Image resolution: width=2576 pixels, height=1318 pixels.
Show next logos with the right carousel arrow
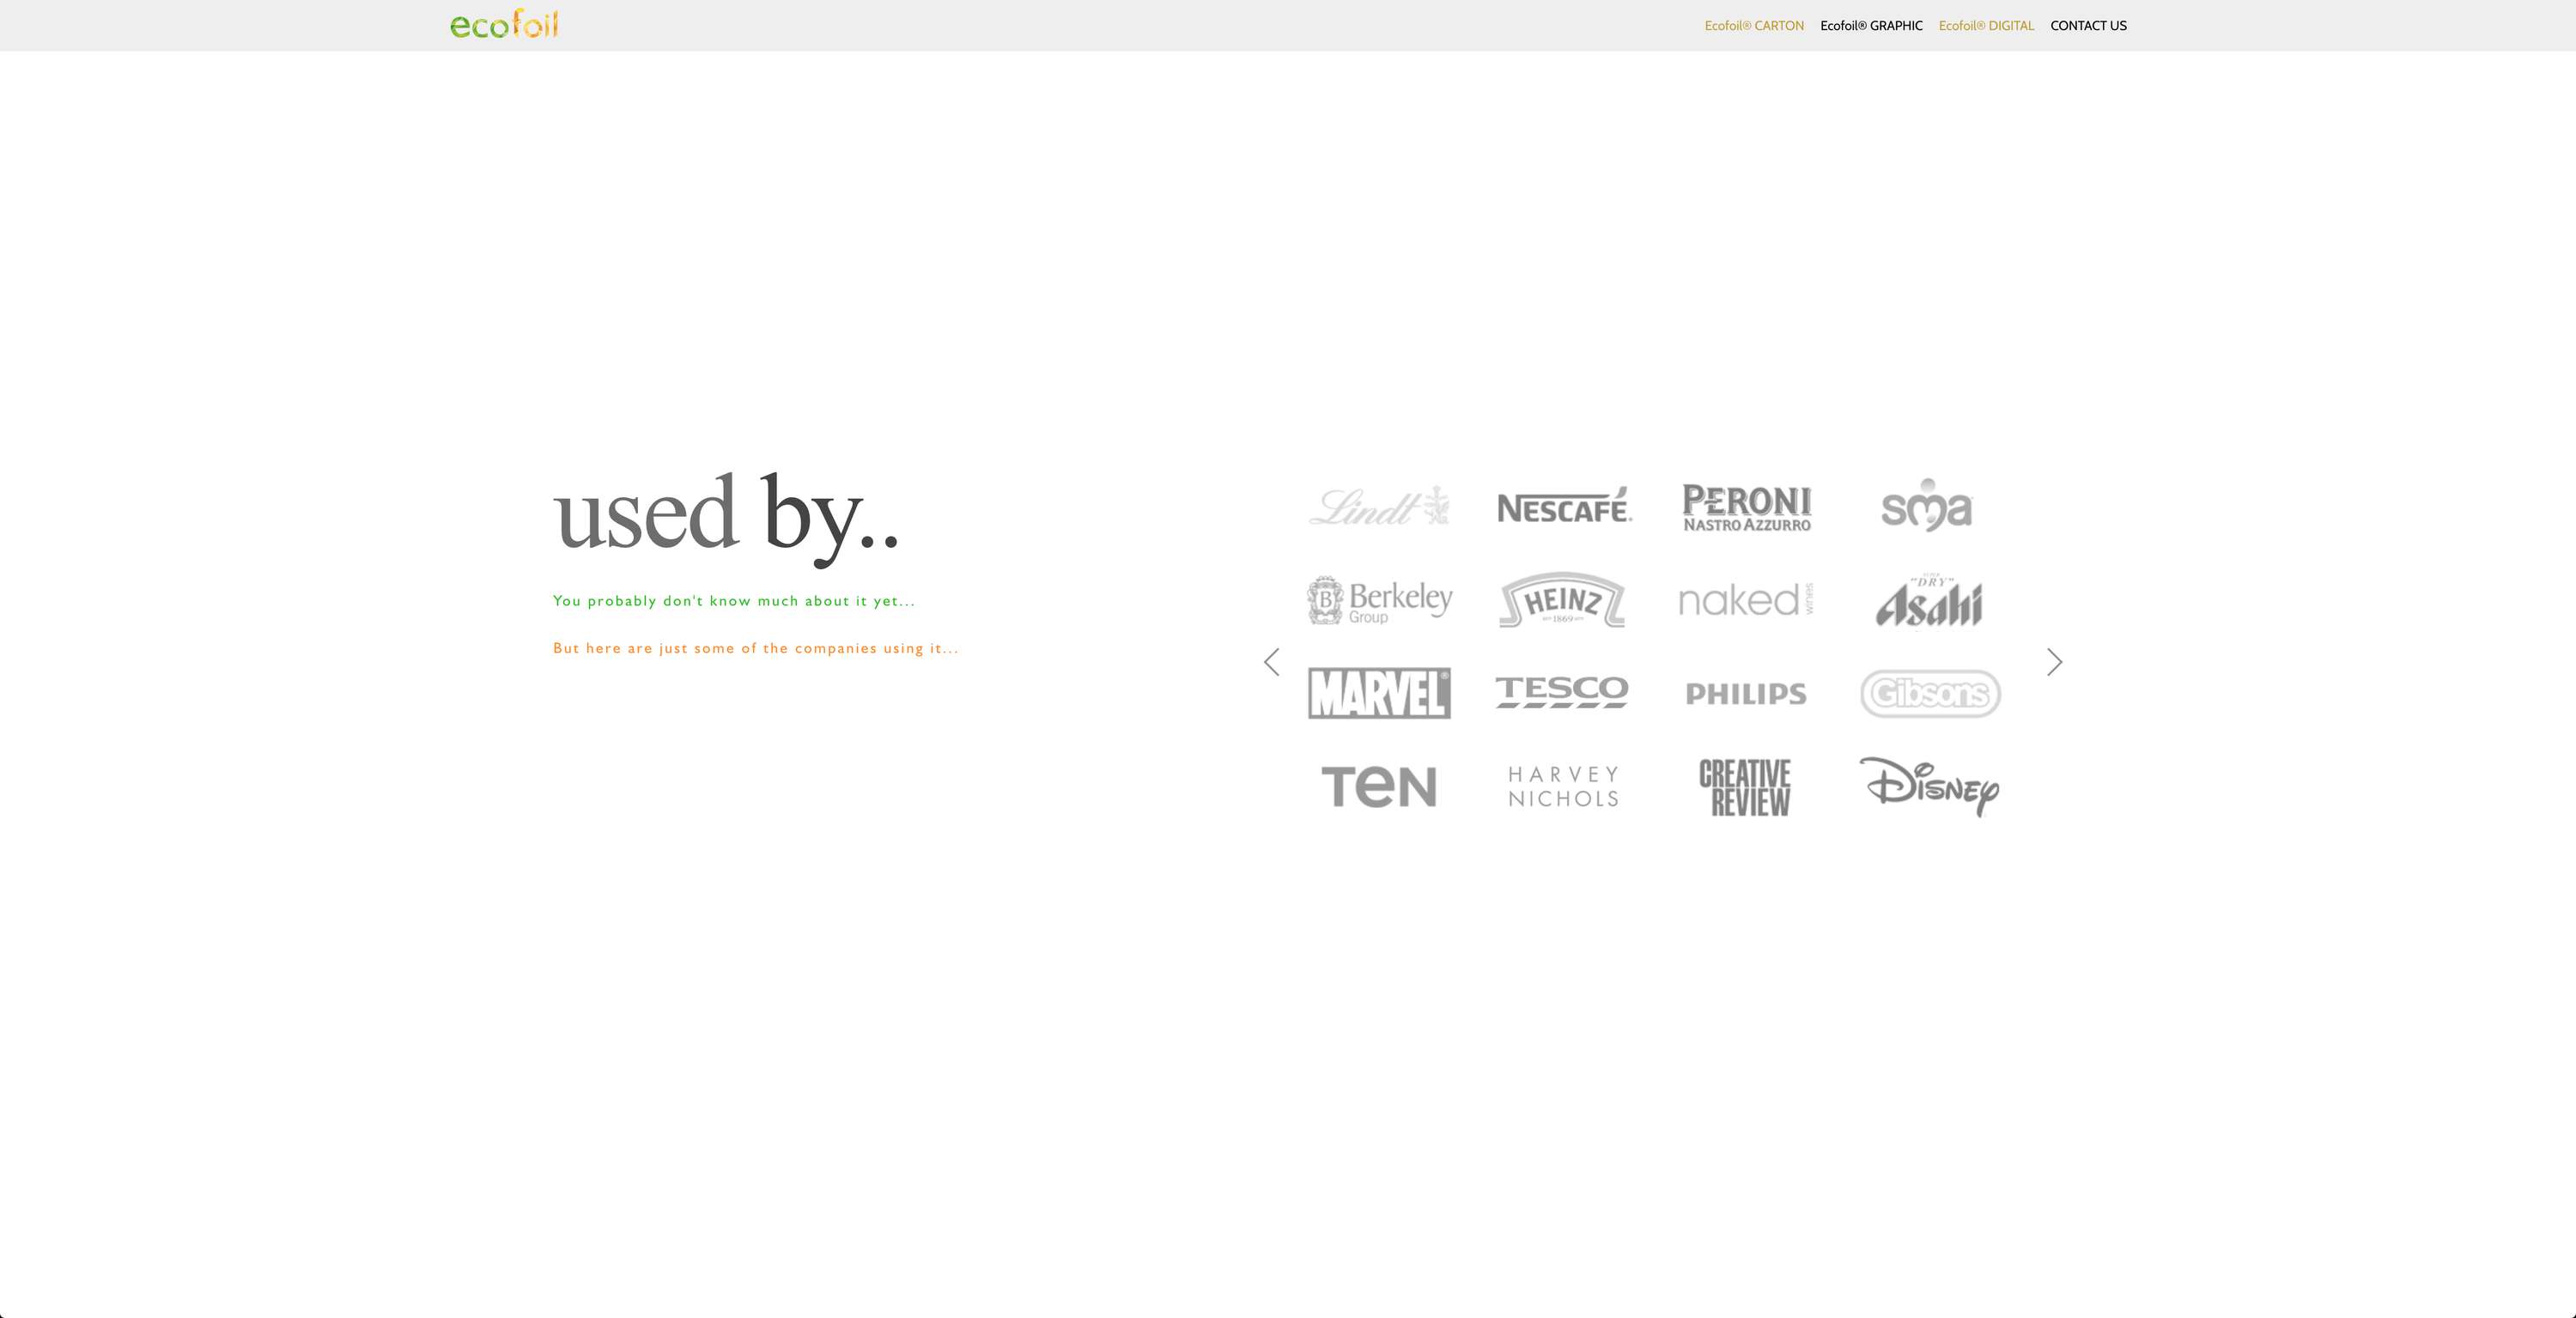2054,662
